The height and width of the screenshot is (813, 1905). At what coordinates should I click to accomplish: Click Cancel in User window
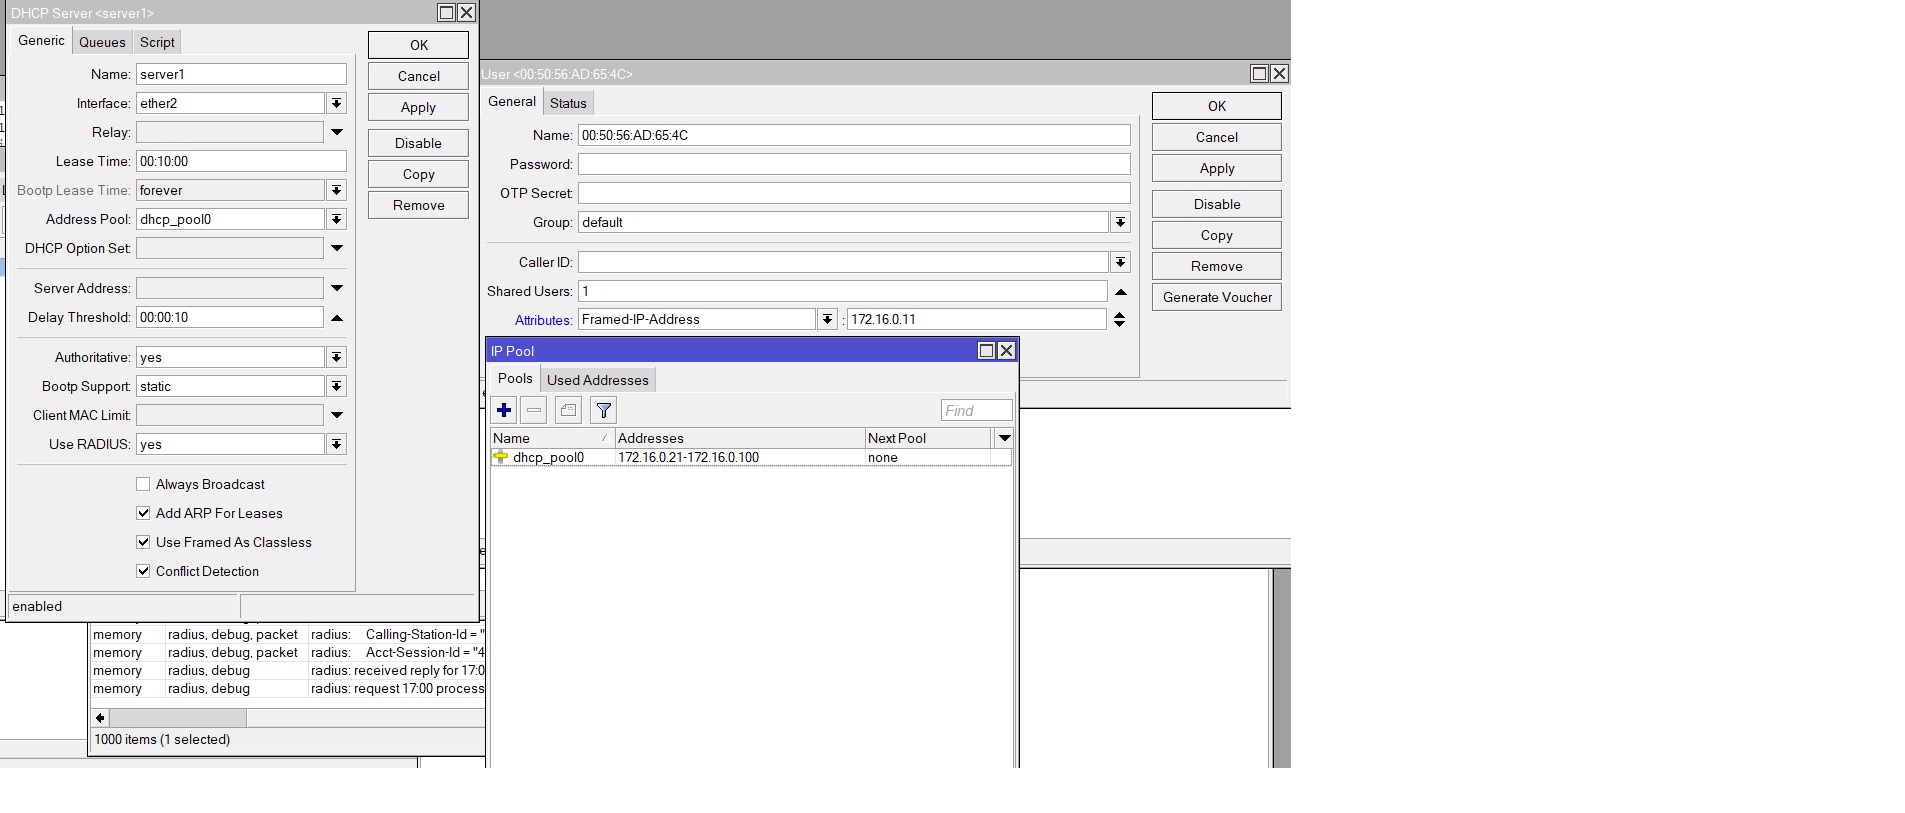point(1216,137)
